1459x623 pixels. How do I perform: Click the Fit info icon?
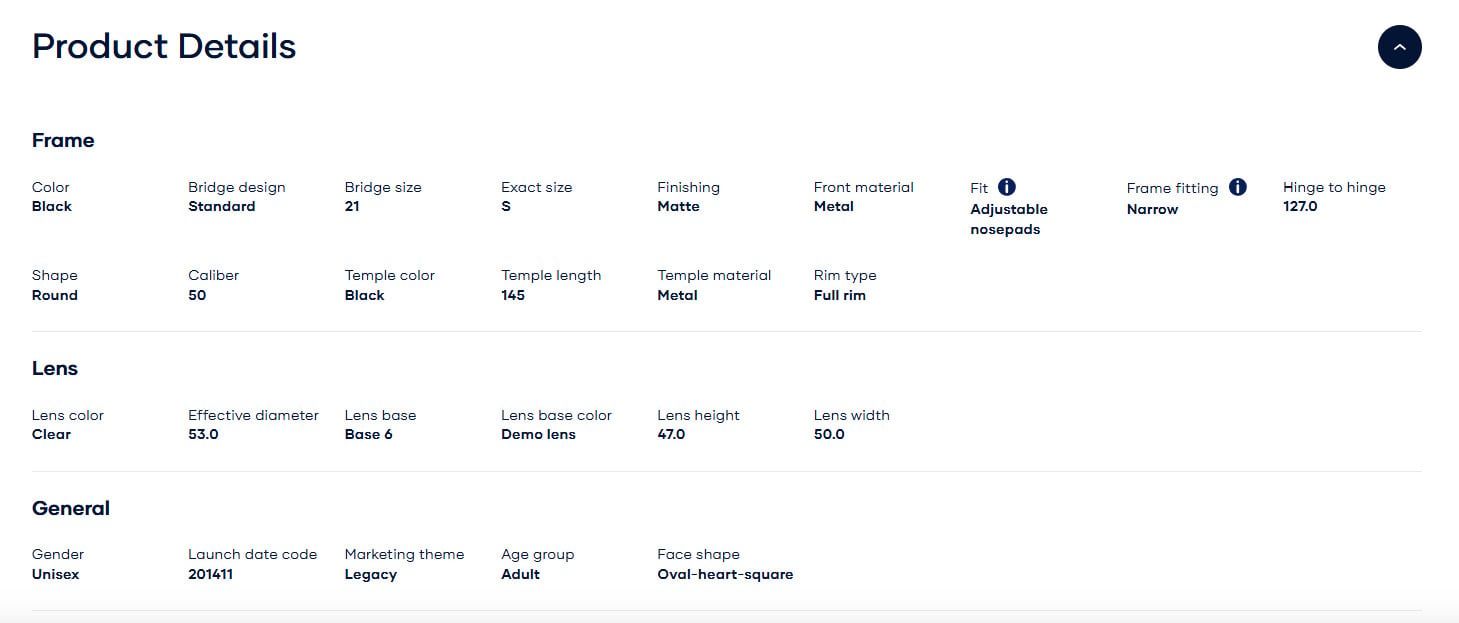[x=1007, y=187]
